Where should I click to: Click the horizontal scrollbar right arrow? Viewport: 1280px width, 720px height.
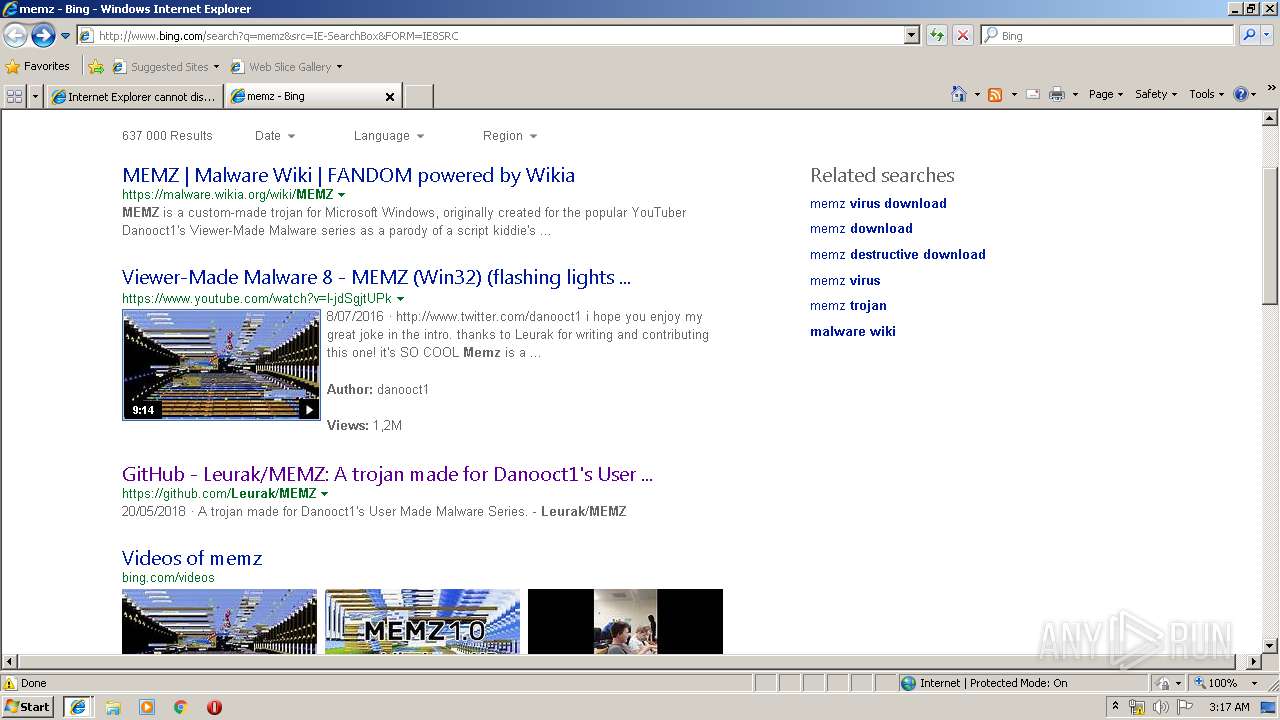pos(1254,662)
